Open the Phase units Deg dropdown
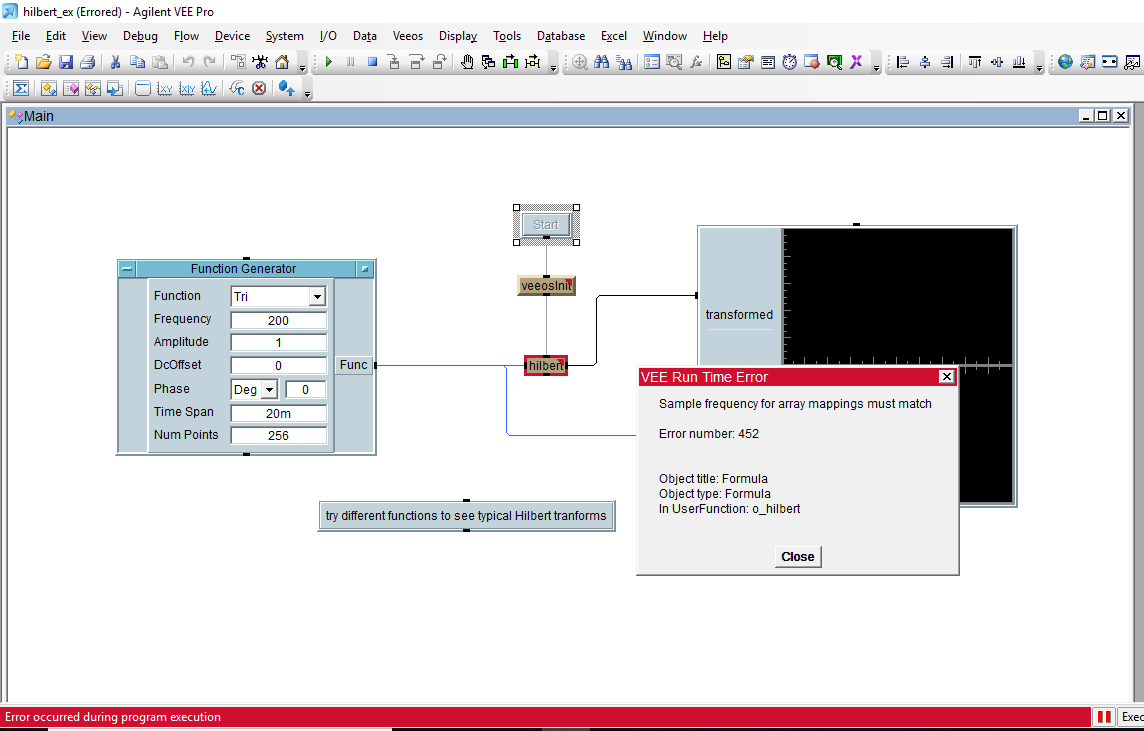Viewport: 1144px width, 731px height. pos(269,390)
